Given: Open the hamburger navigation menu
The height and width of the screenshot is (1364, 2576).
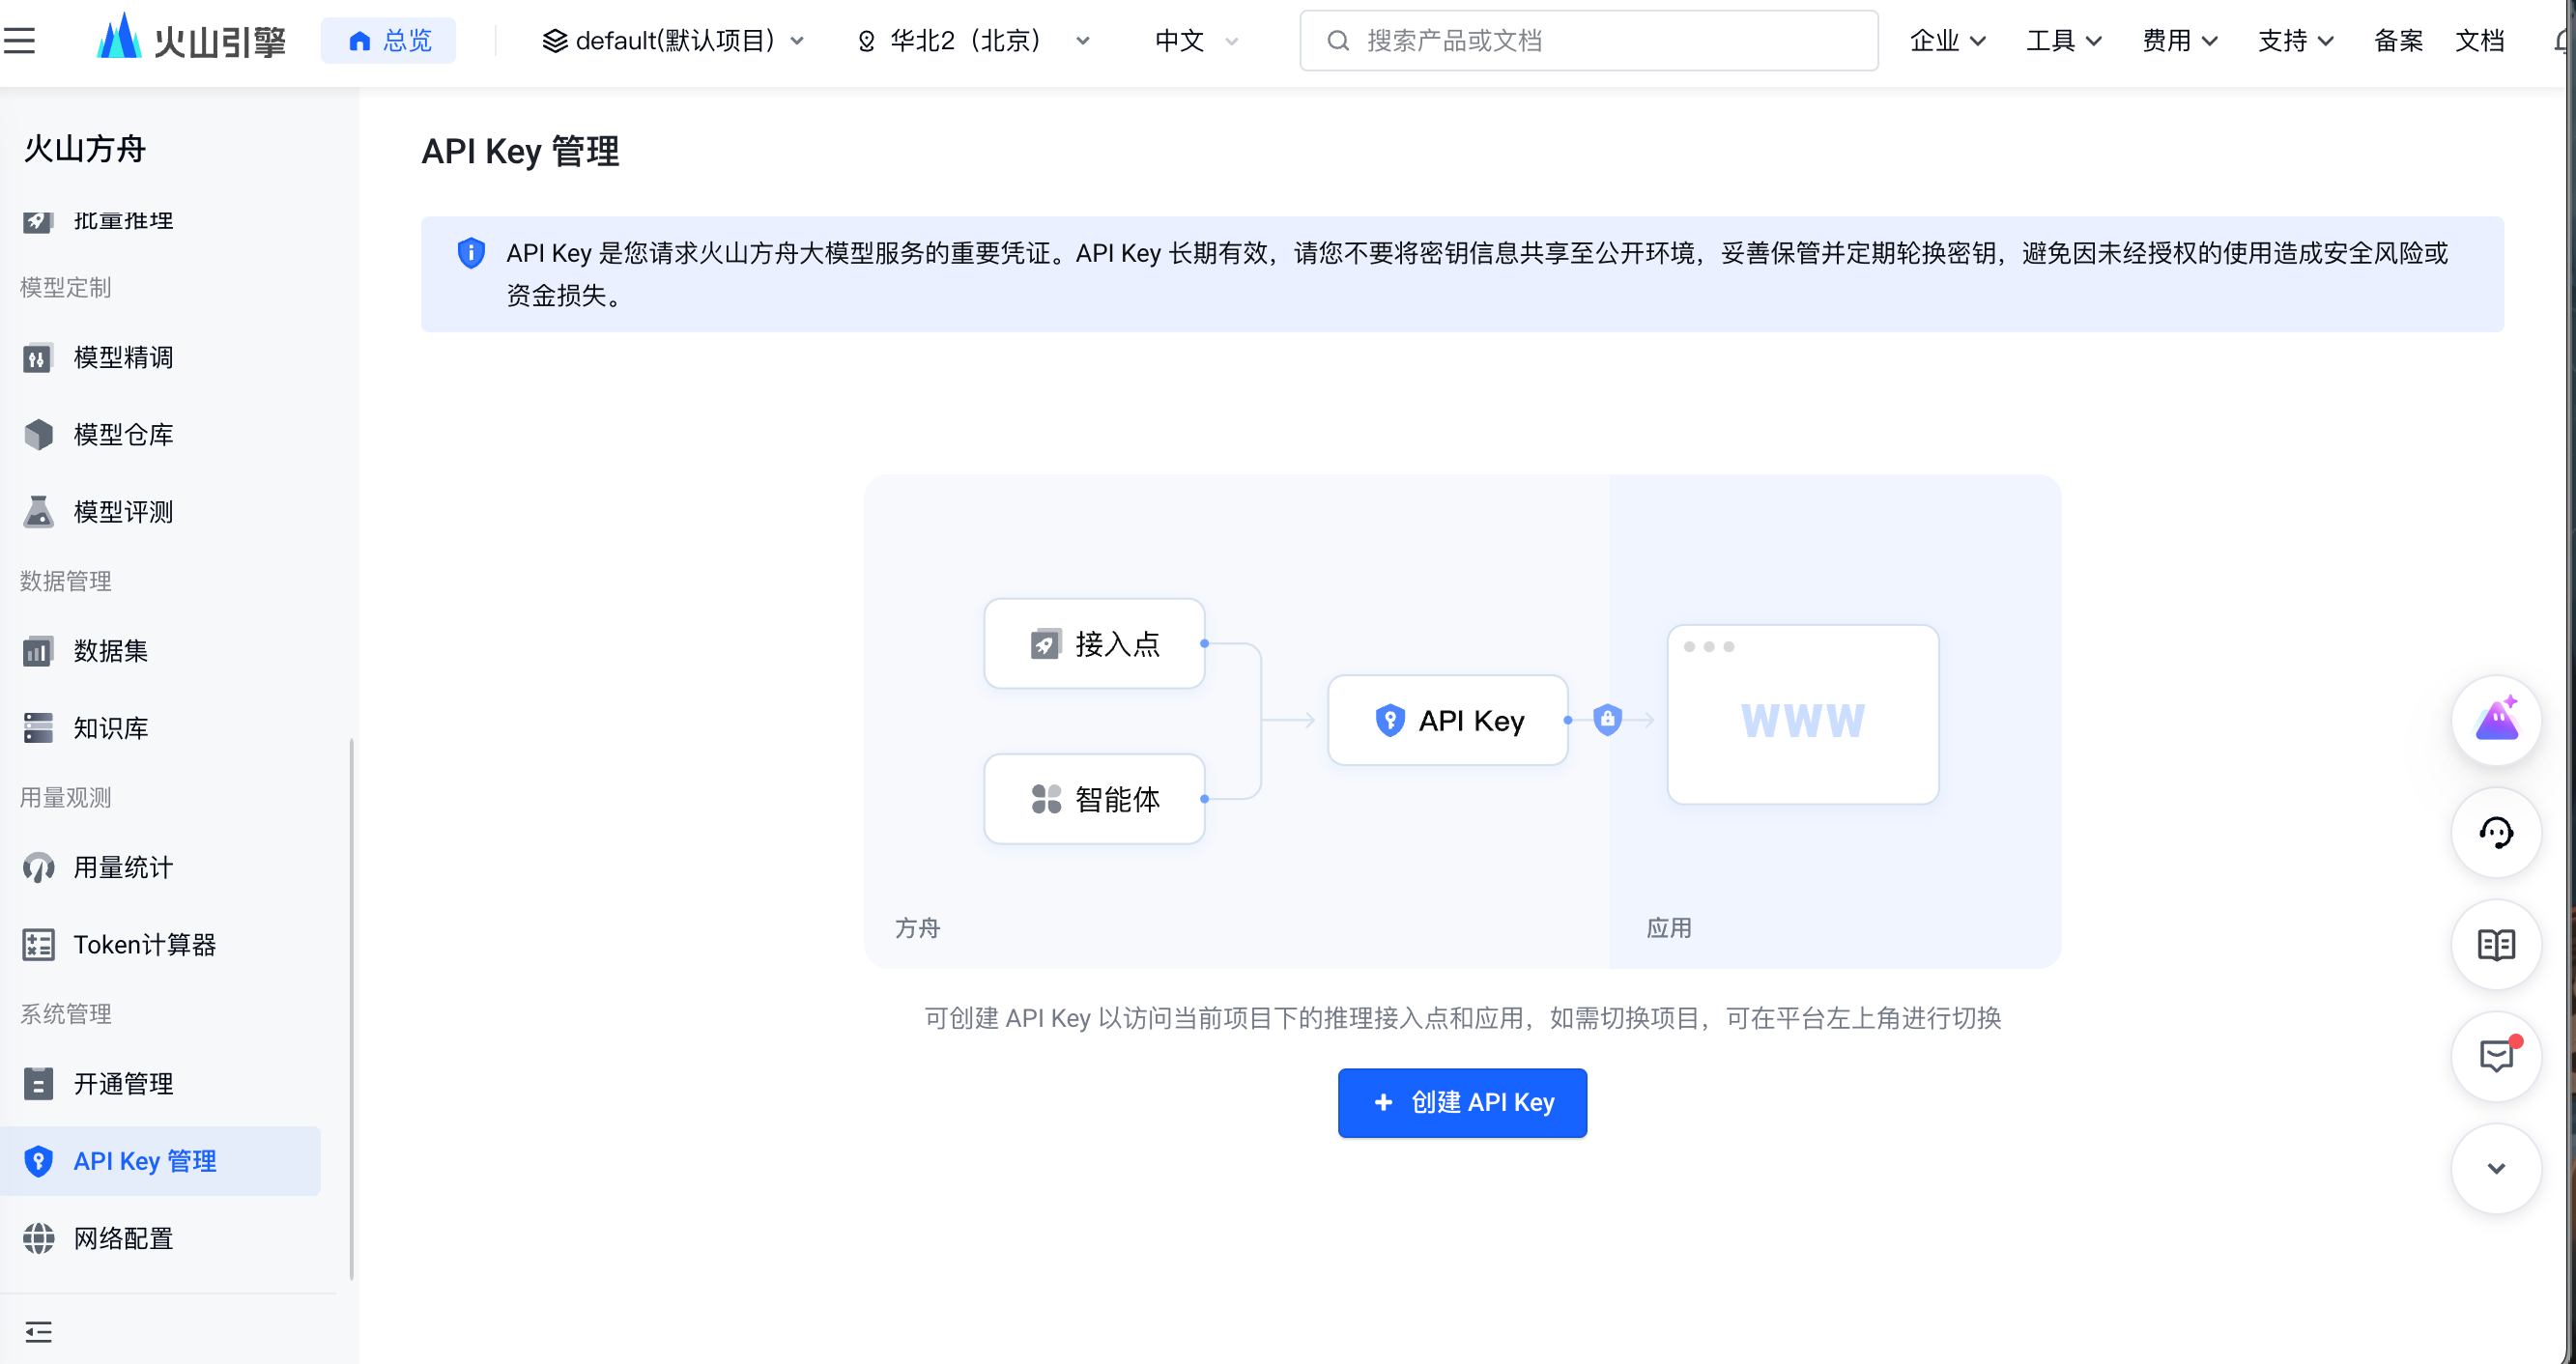Looking at the screenshot, I should [x=19, y=40].
